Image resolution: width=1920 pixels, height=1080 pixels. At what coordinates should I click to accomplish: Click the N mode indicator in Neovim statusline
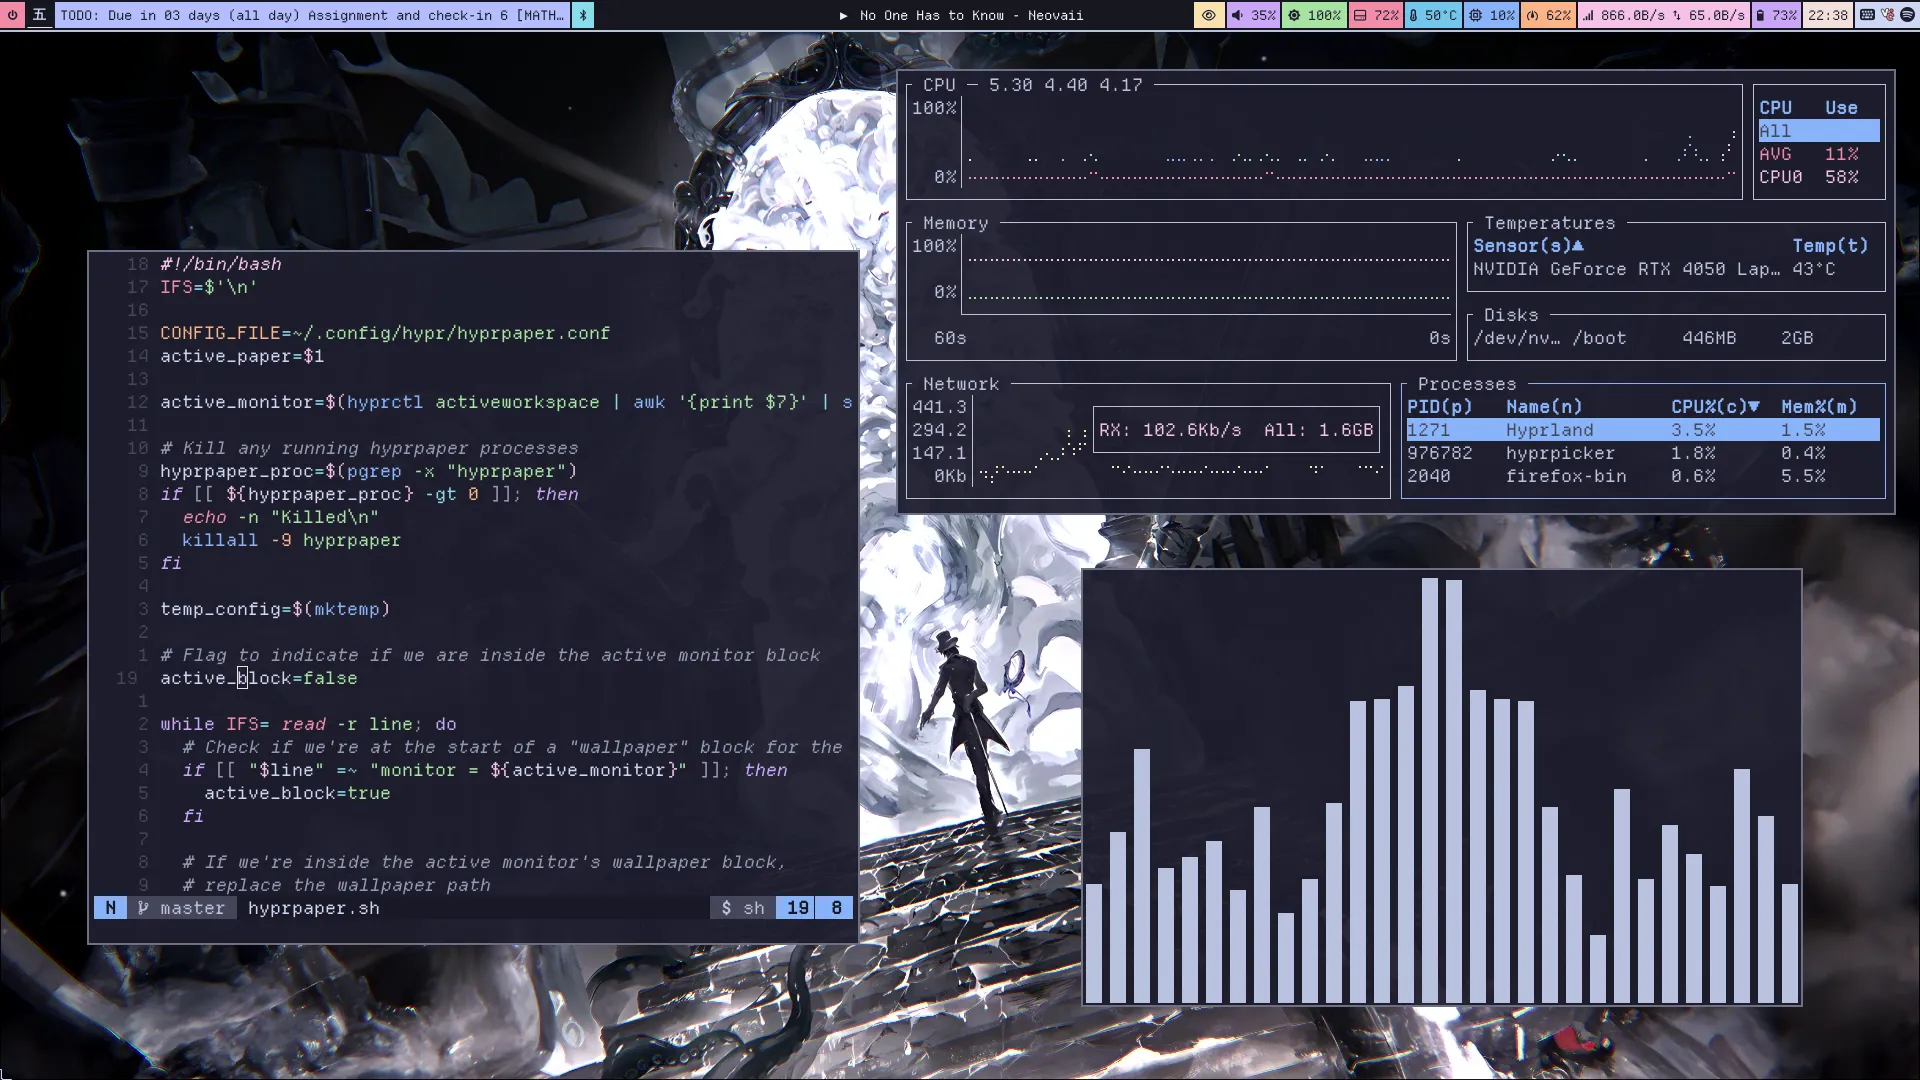pos(111,908)
